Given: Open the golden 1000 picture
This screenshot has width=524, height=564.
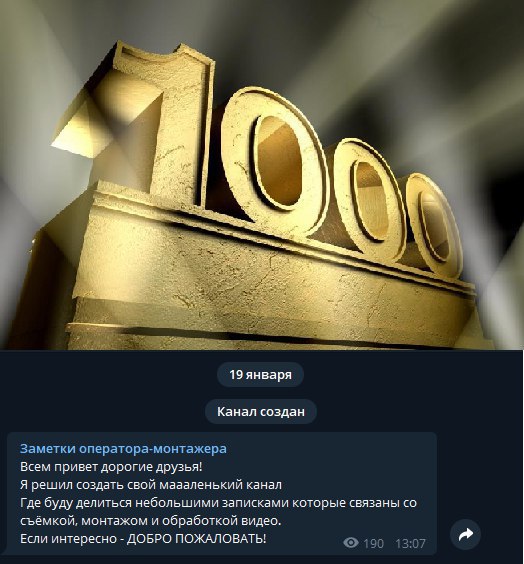Looking at the screenshot, I should (261, 175).
